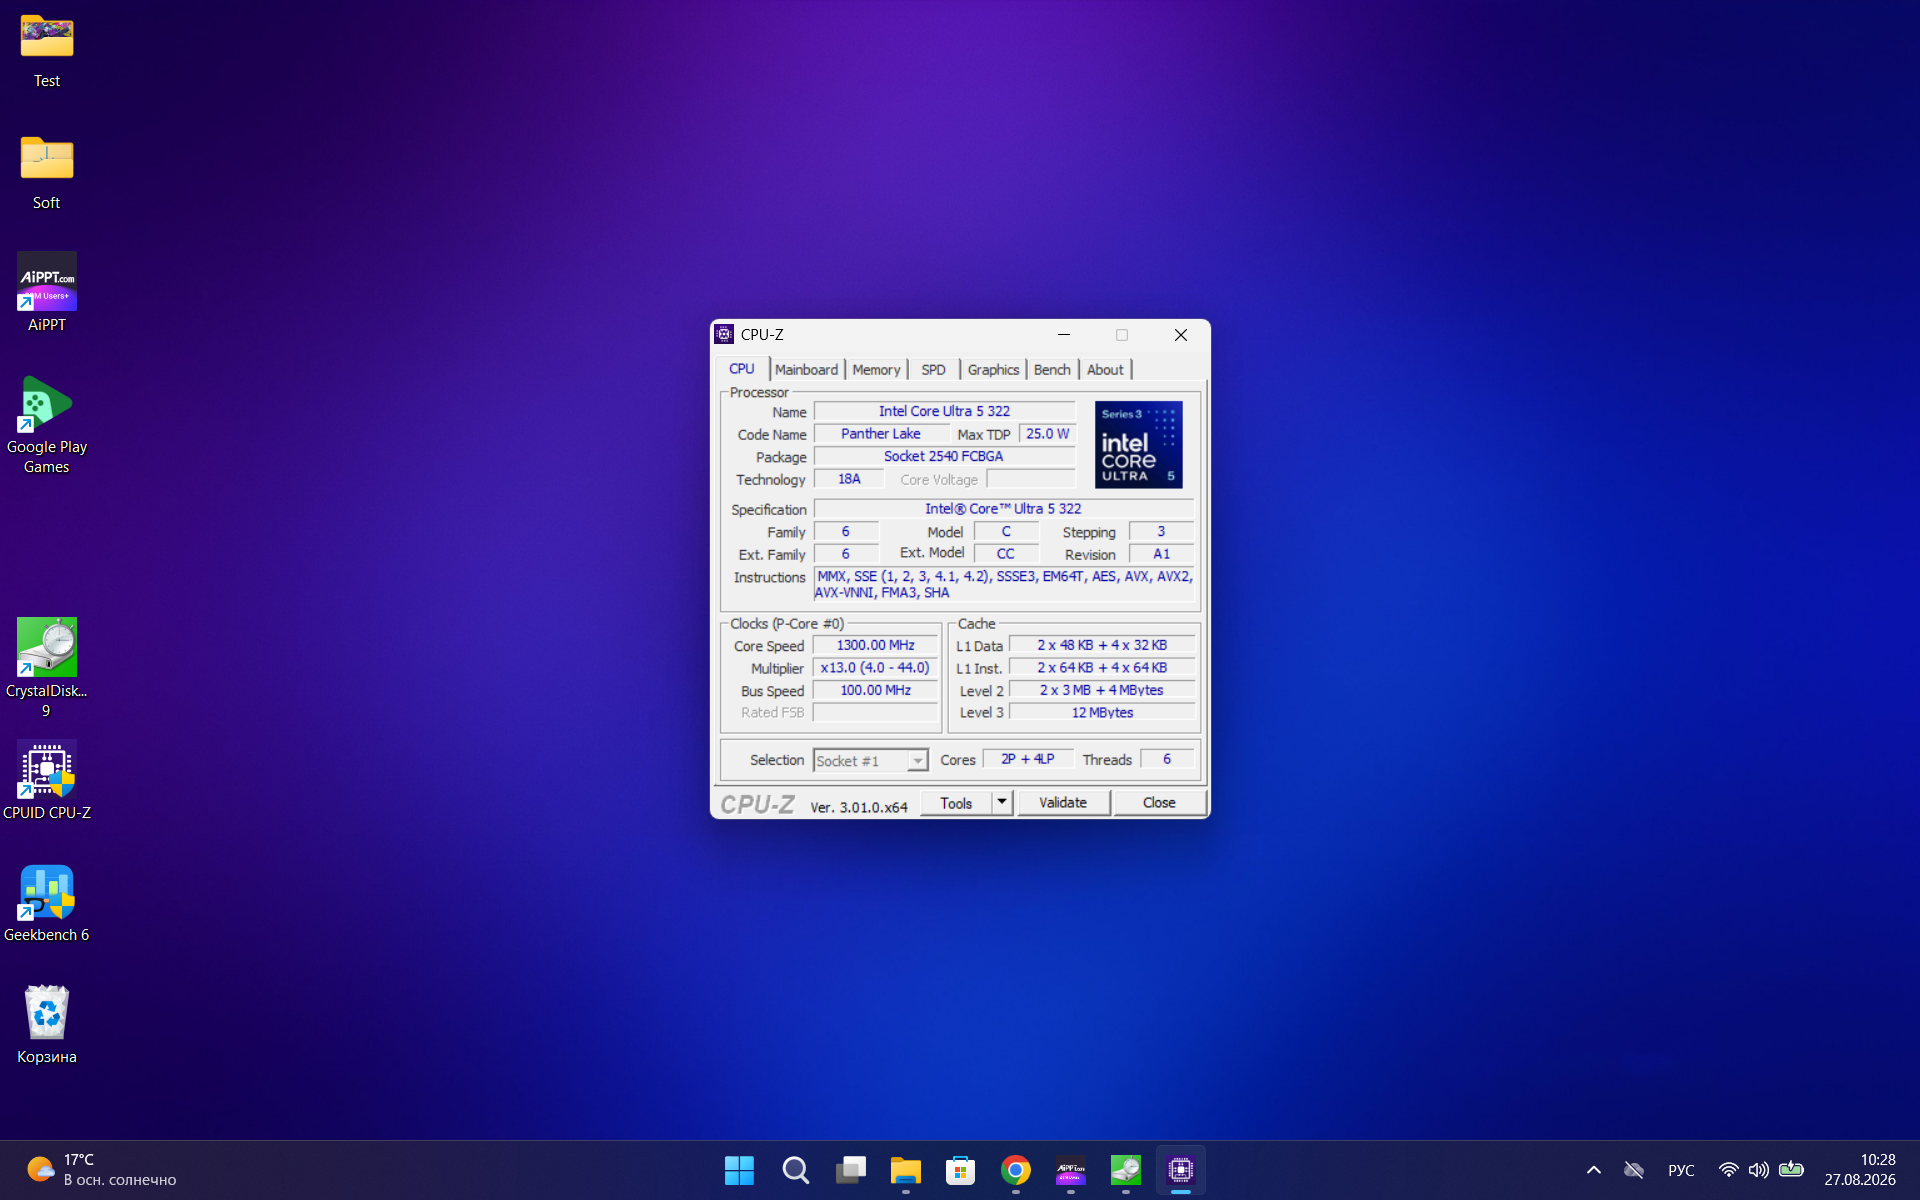This screenshot has height=1200, width=1920.
Task: Click the Revision A1 value
Action: pos(1161,554)
